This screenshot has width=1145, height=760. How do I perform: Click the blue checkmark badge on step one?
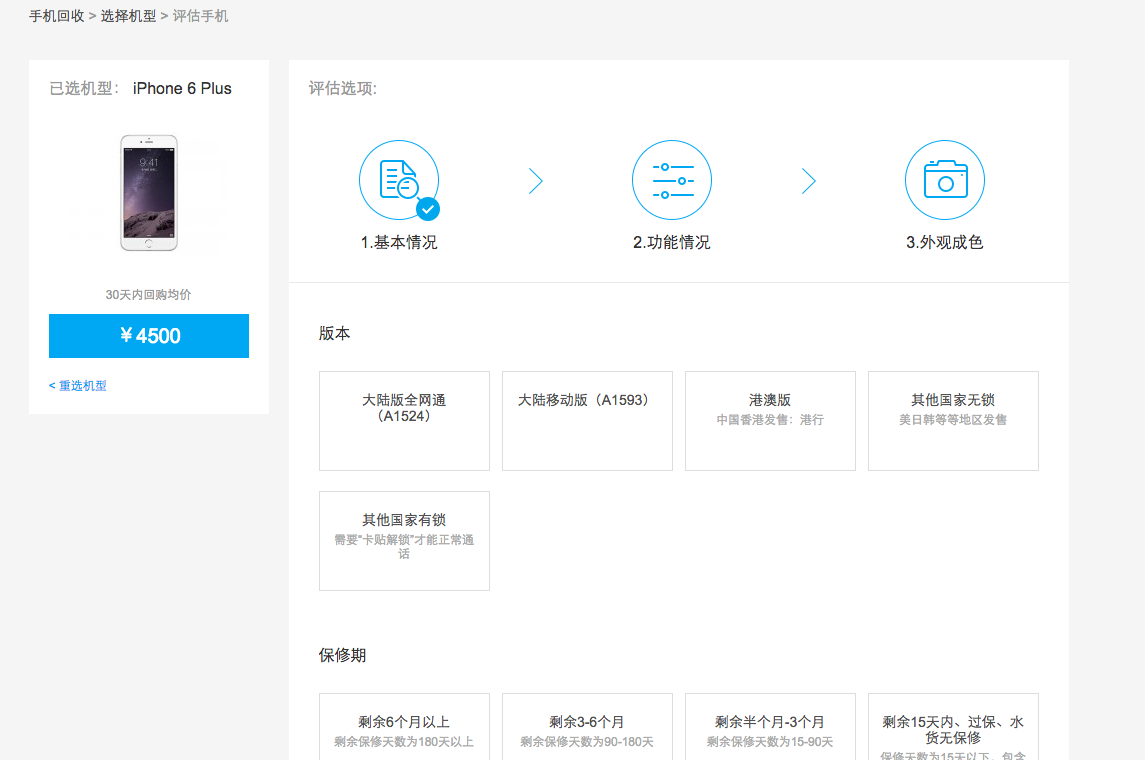428,210
